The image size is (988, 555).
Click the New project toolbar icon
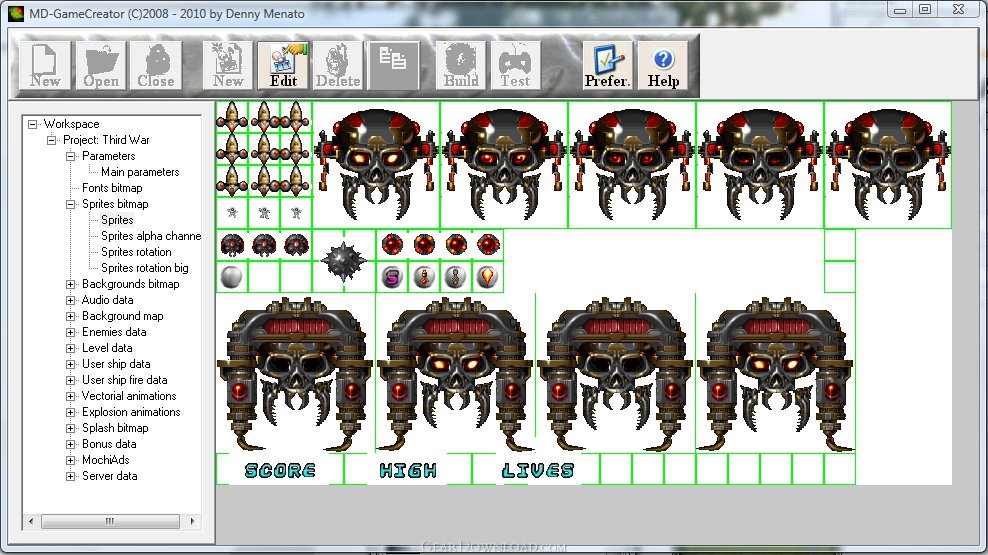[45, 66]
